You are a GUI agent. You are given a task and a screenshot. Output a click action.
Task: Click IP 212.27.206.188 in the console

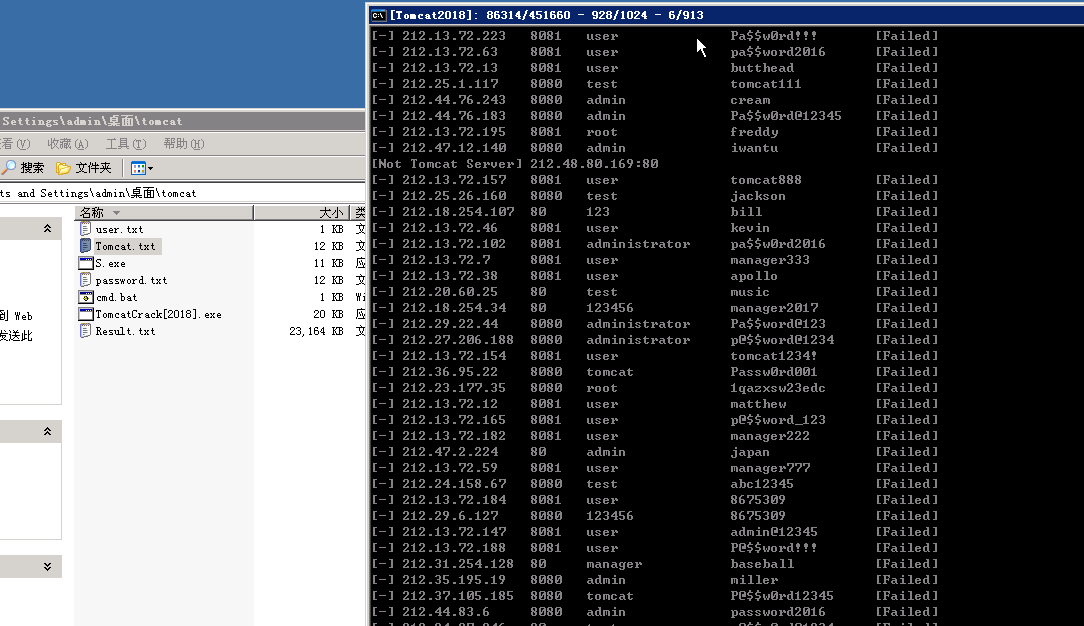(458, 340)
